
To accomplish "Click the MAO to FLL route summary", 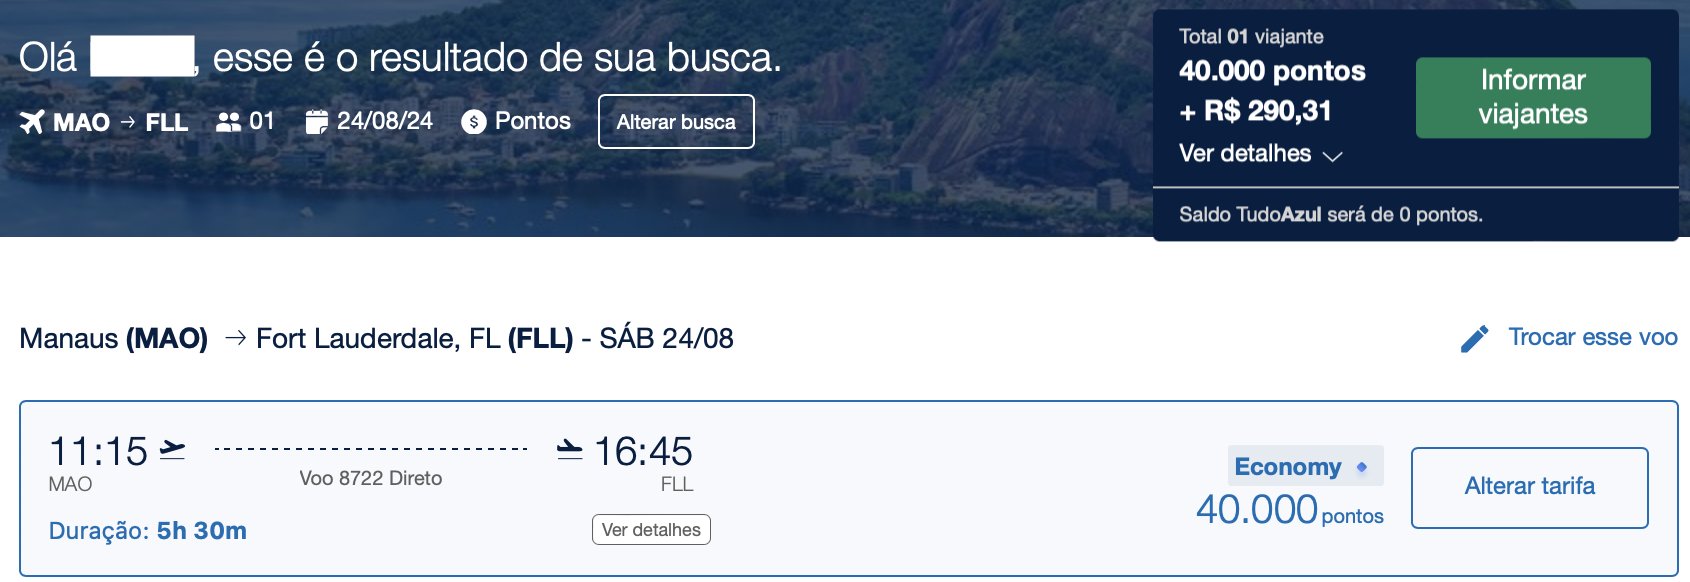I will 120,122.
